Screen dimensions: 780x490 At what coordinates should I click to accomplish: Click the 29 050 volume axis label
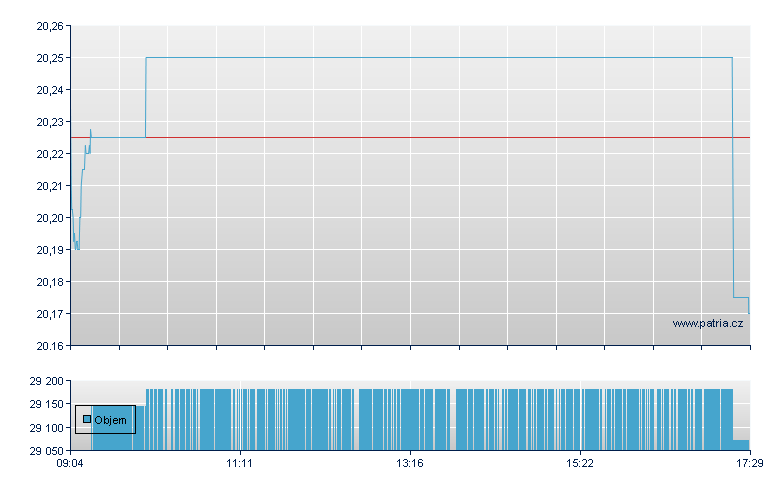pyautogui.click(x=47, y=451)
